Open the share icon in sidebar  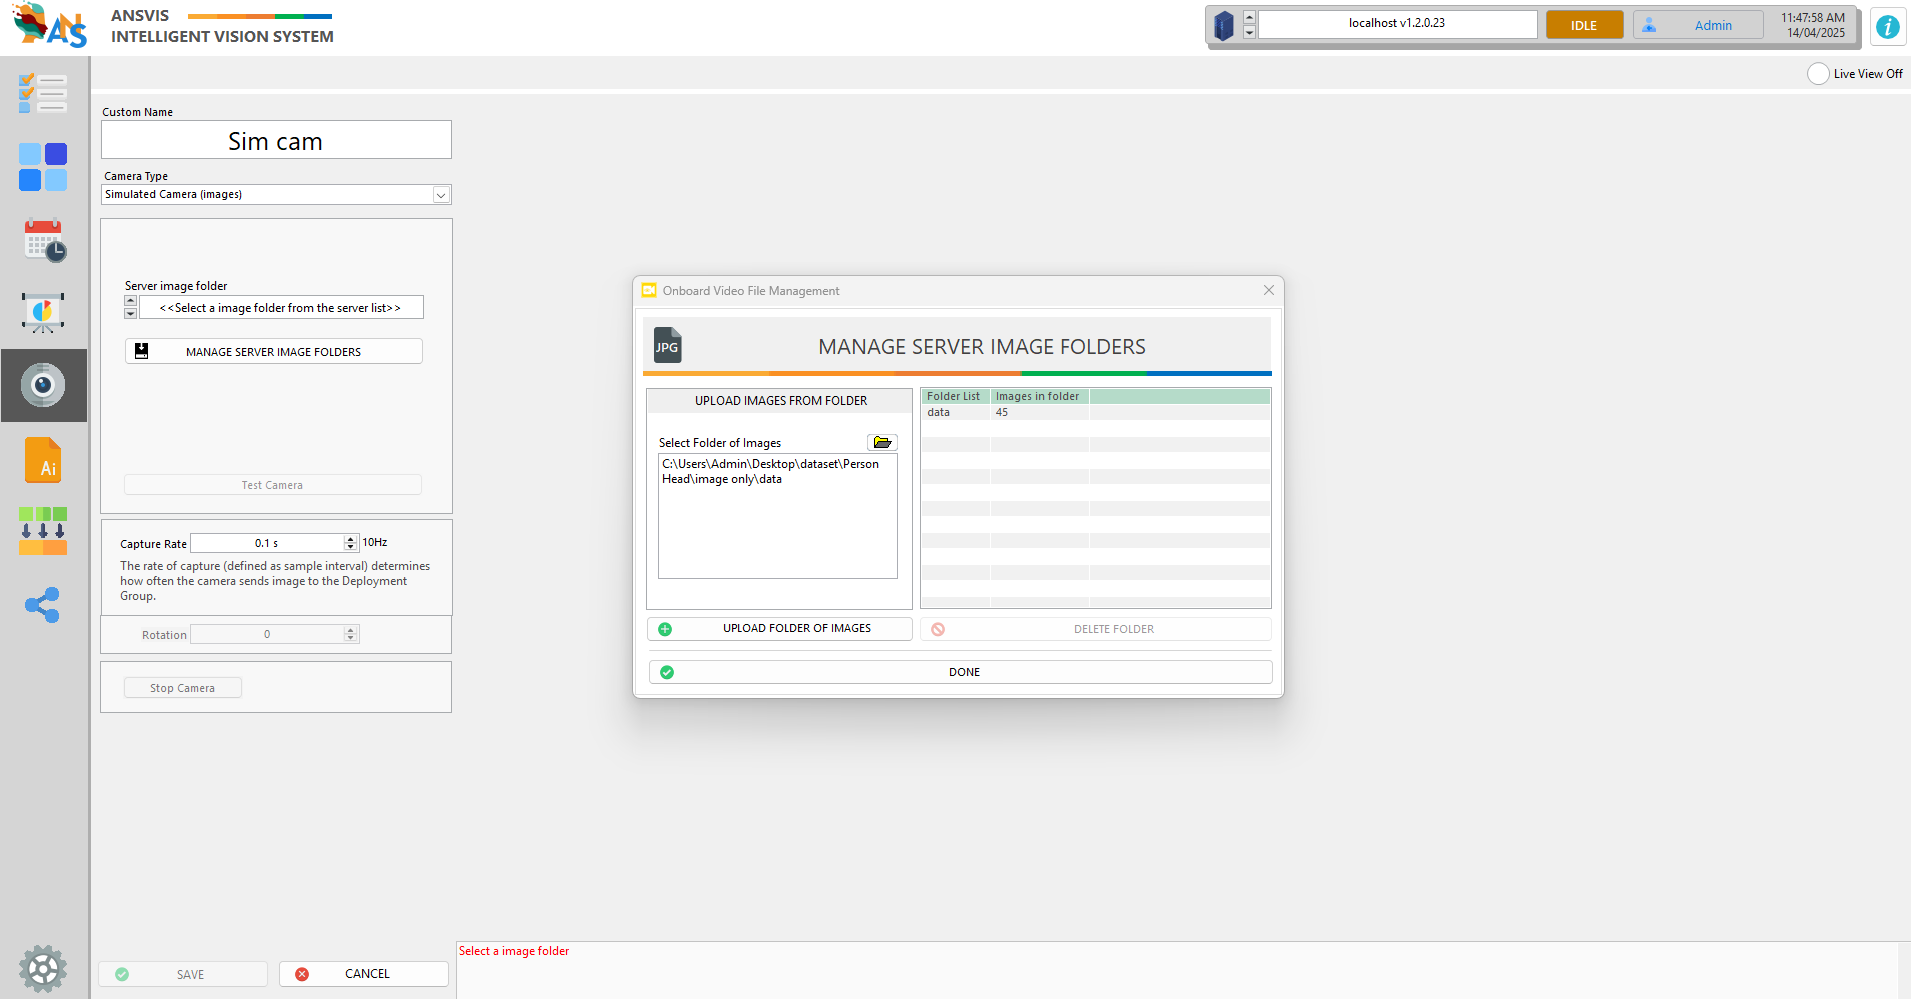click(x=43, y=605)
